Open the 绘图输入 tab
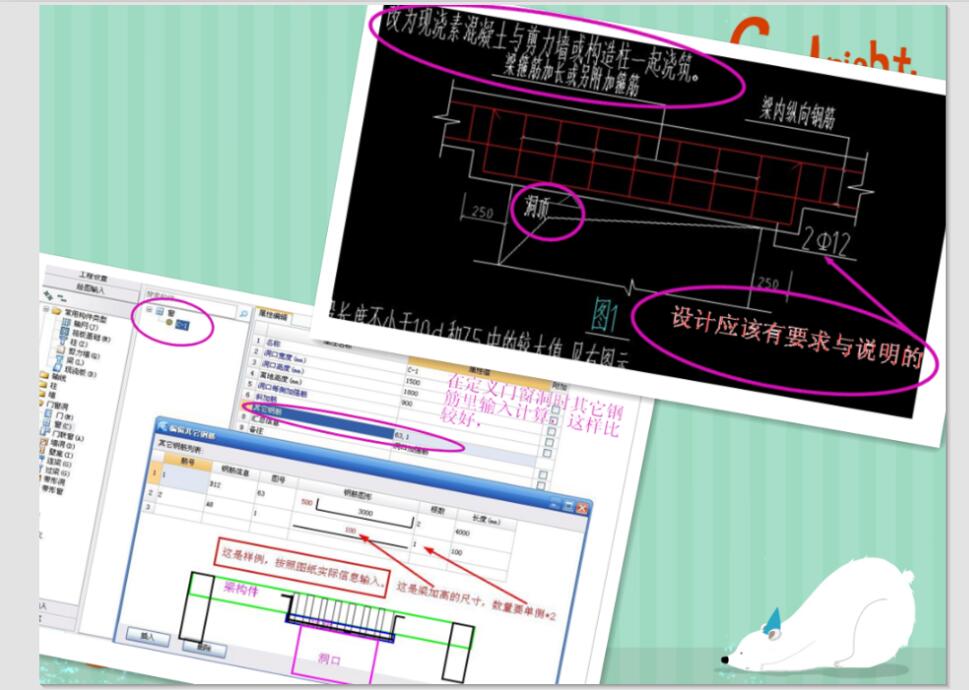The image size is (969, 690). click(x=90, y=288)
